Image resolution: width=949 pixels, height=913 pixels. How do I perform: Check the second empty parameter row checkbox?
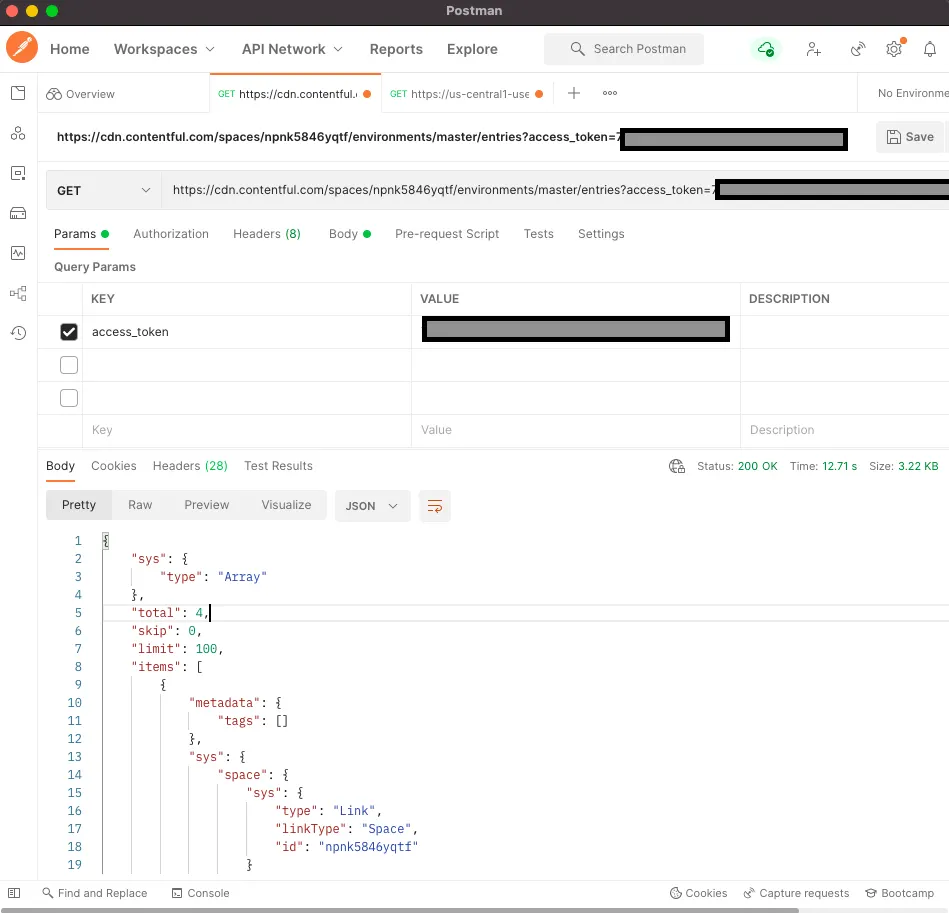pyautogui.click(x=69, y=398)
